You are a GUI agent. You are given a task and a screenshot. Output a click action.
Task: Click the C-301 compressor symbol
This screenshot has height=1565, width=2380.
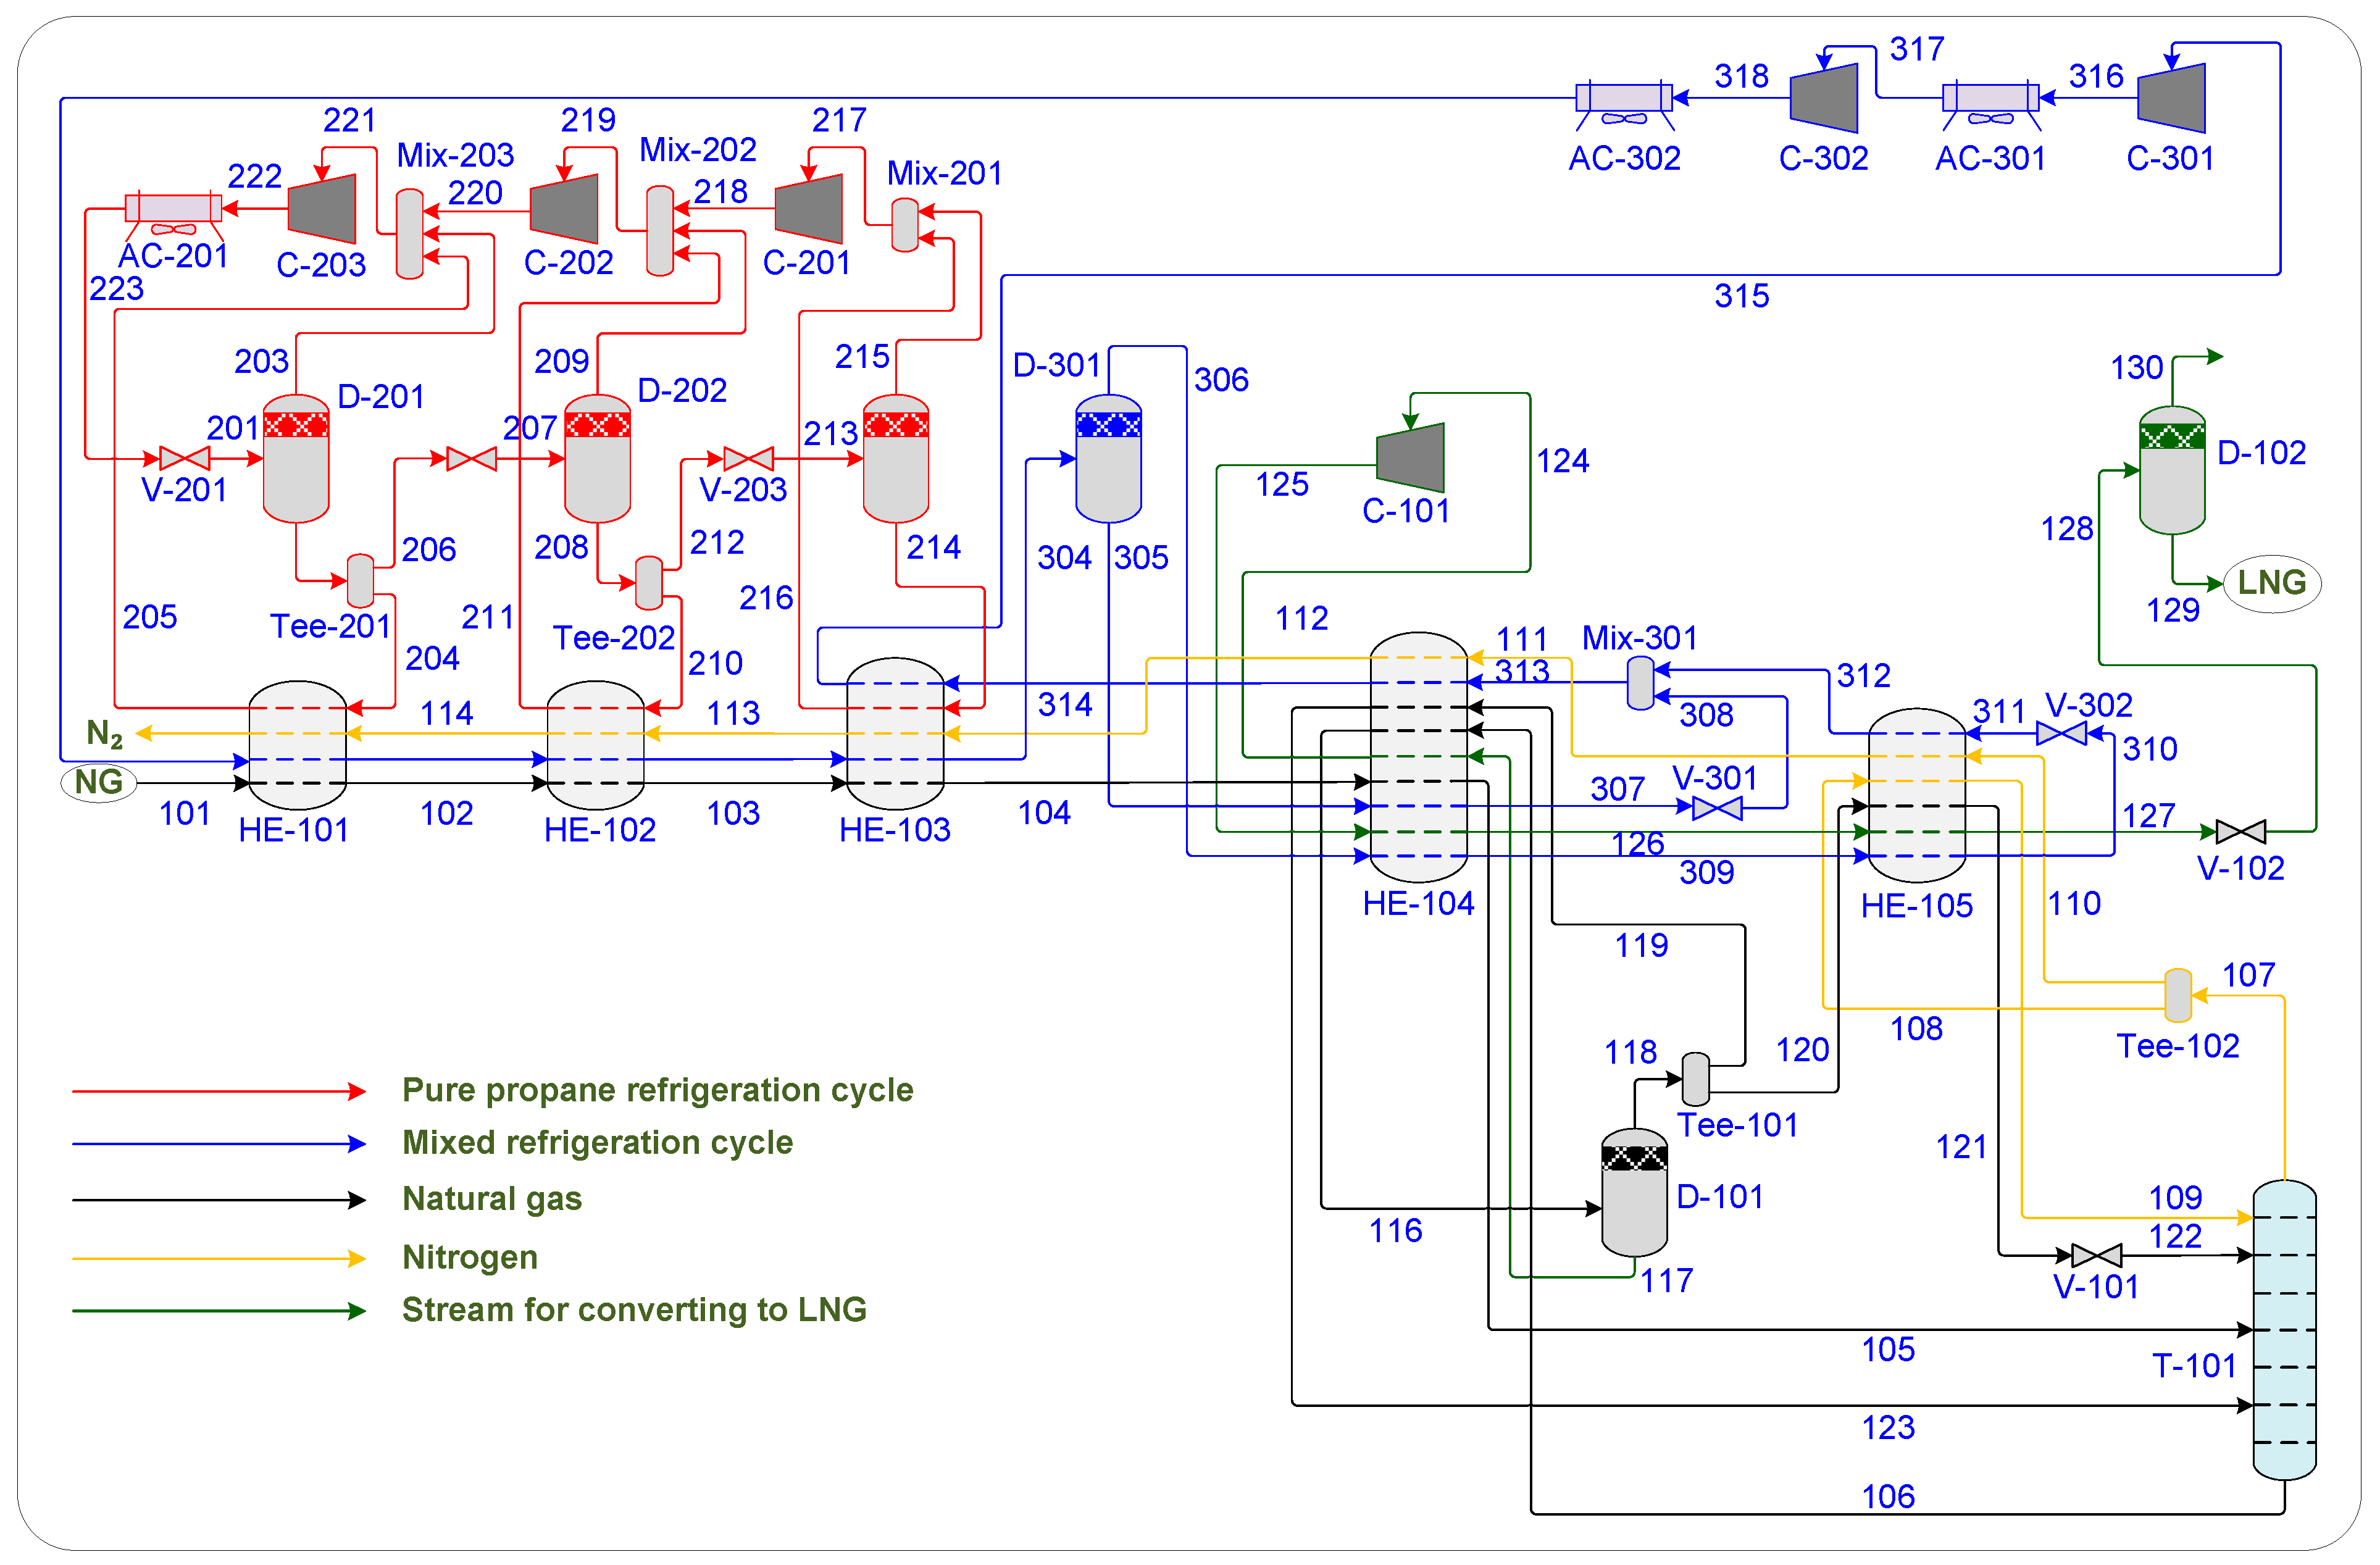pos(2171,98)
